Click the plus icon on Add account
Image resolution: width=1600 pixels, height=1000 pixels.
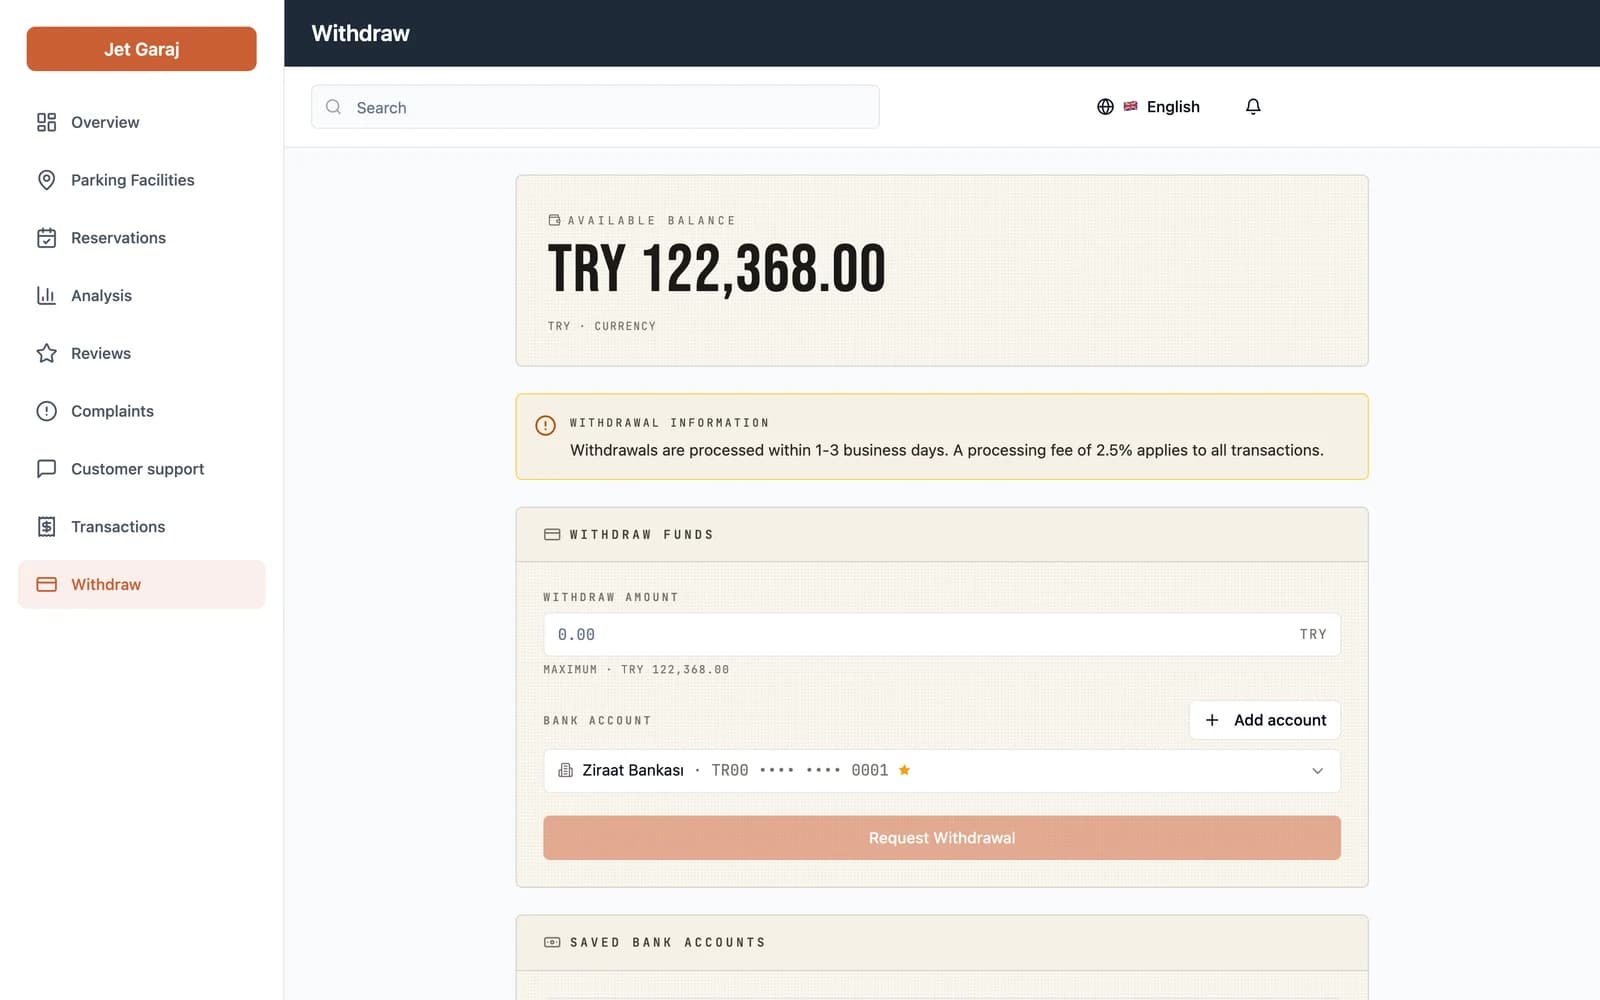click(x=1212, y=720)
